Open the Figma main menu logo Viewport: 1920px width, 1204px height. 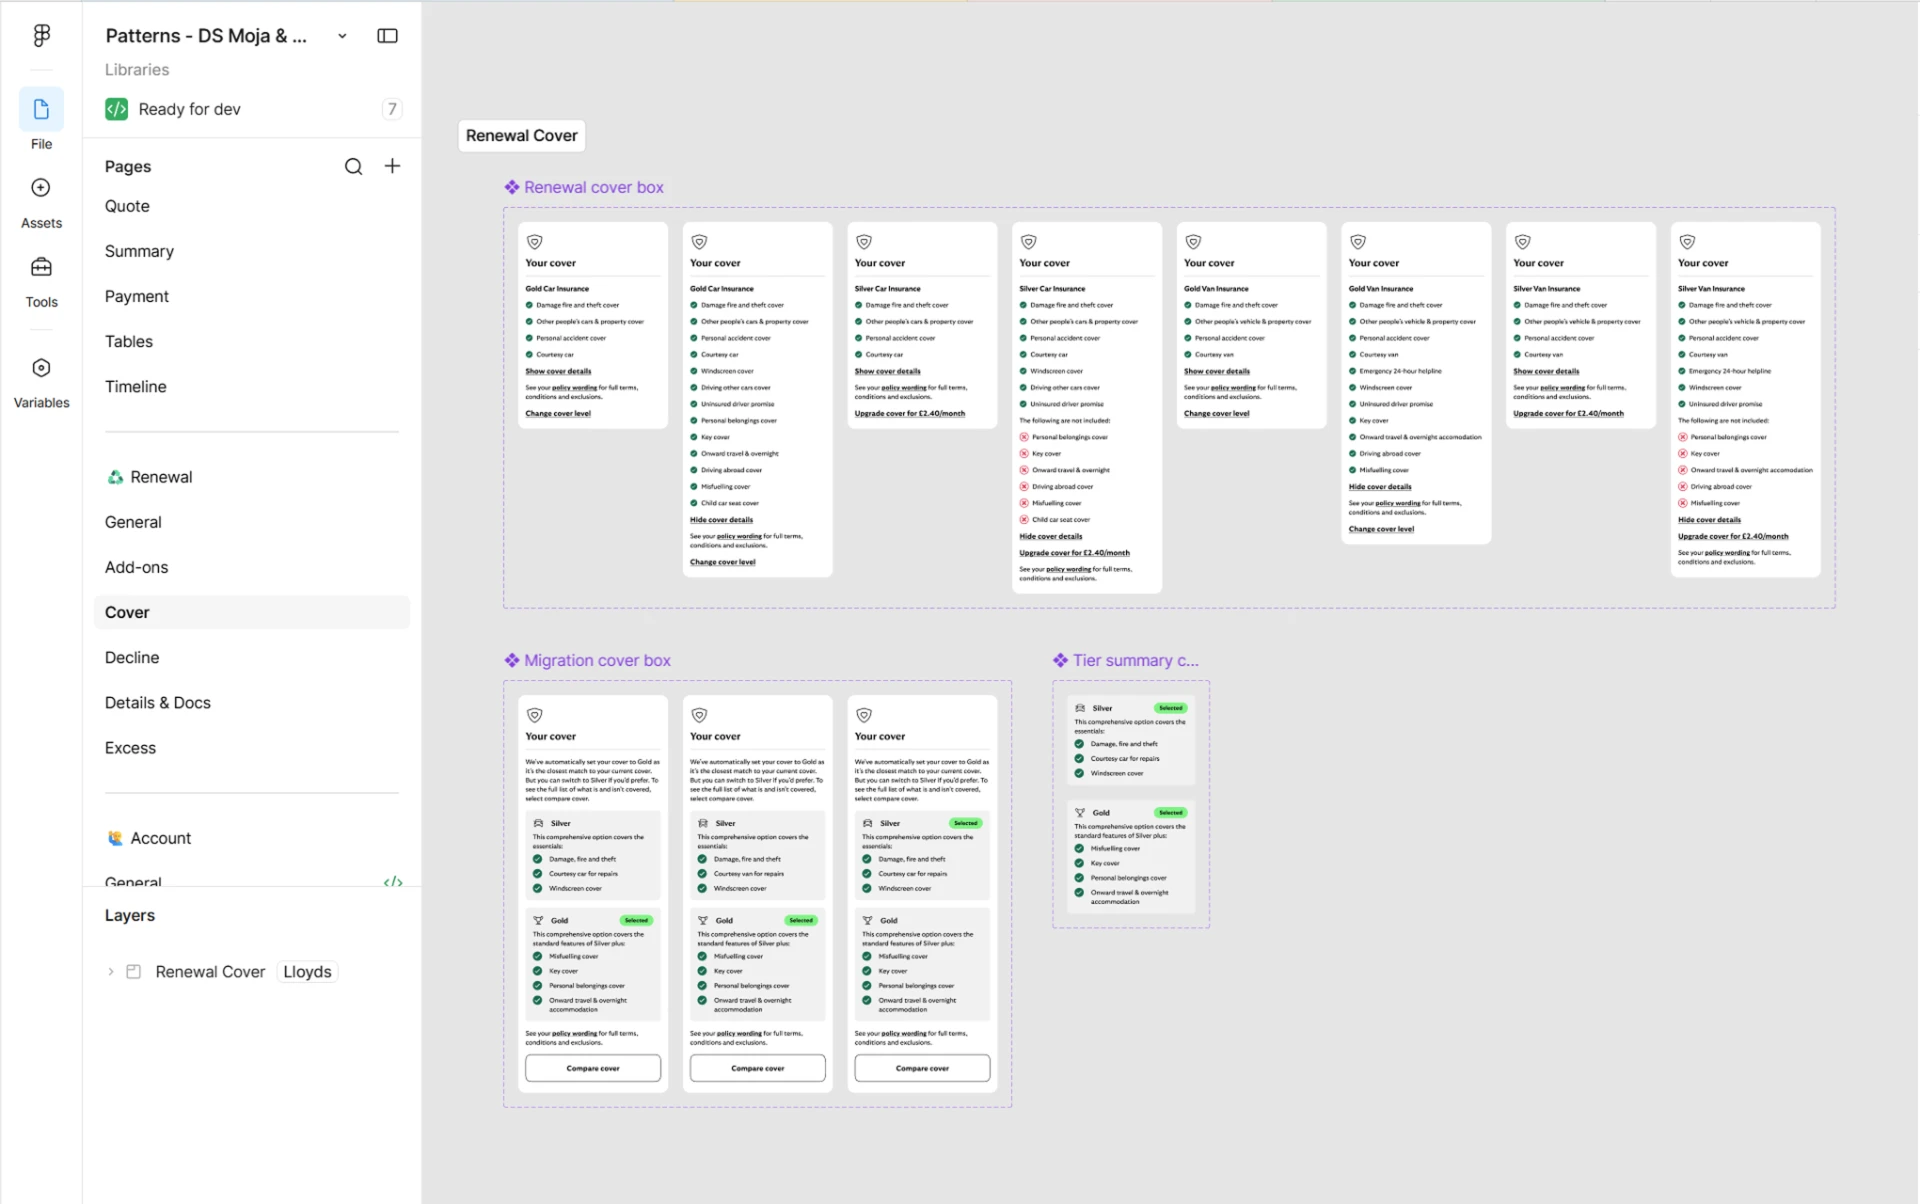[41, 35]
